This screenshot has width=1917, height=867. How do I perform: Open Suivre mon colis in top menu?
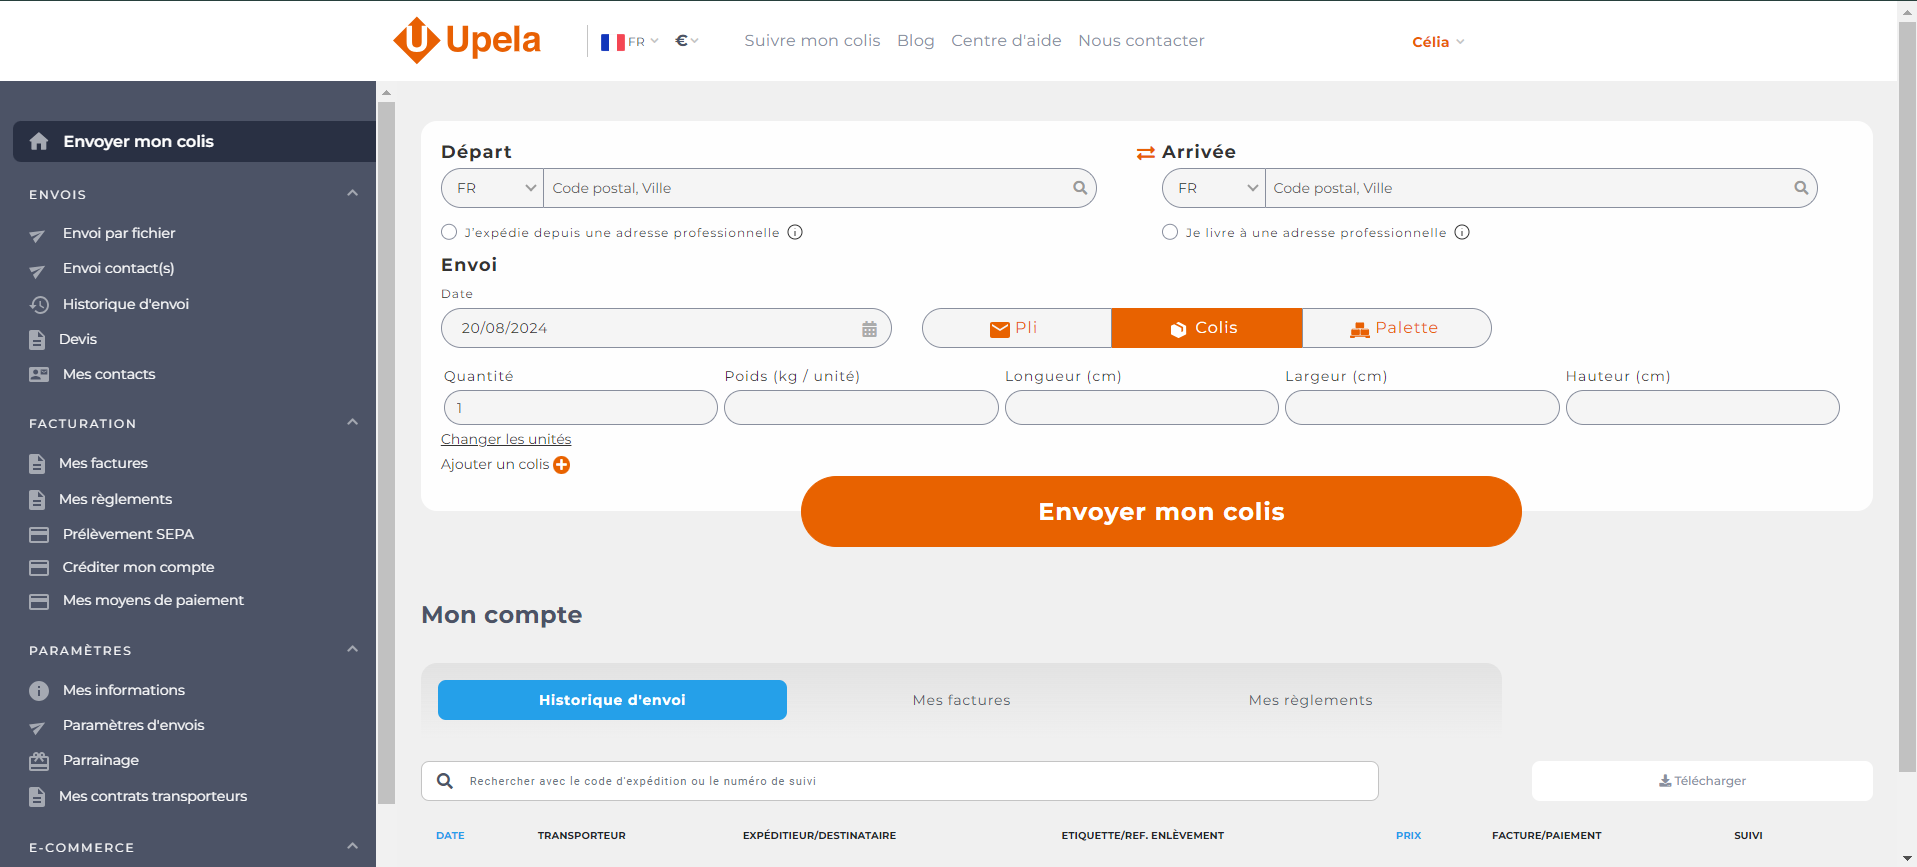point(812,41)
